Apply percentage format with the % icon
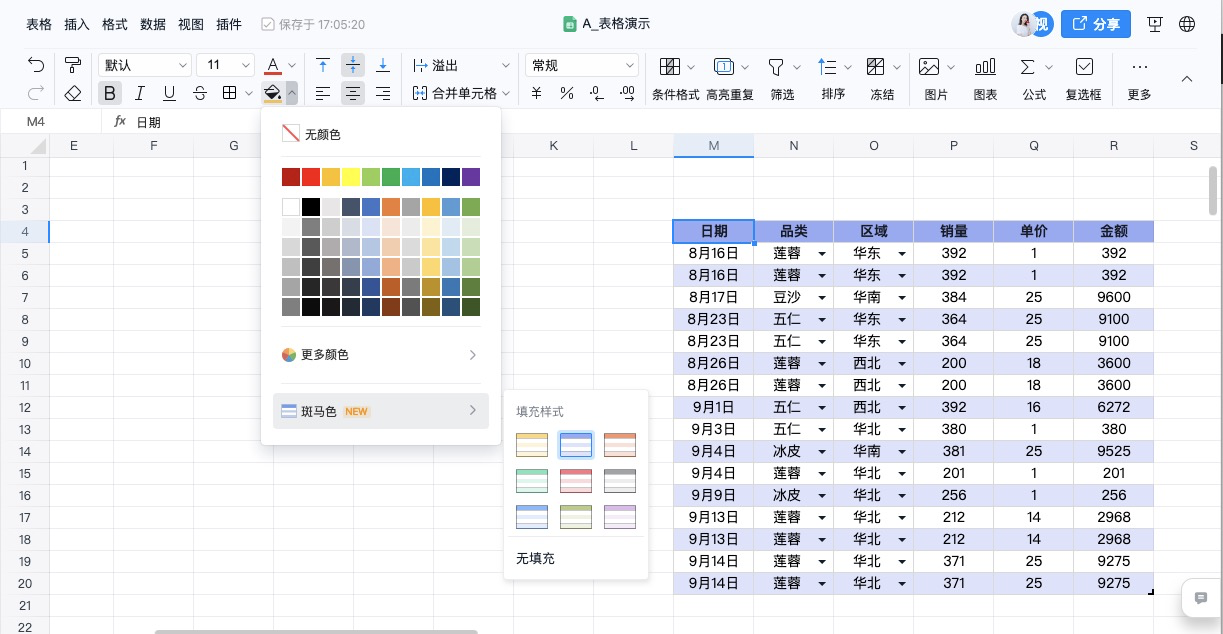Screen dimensions: 1223x634 [x=566, y=93]
